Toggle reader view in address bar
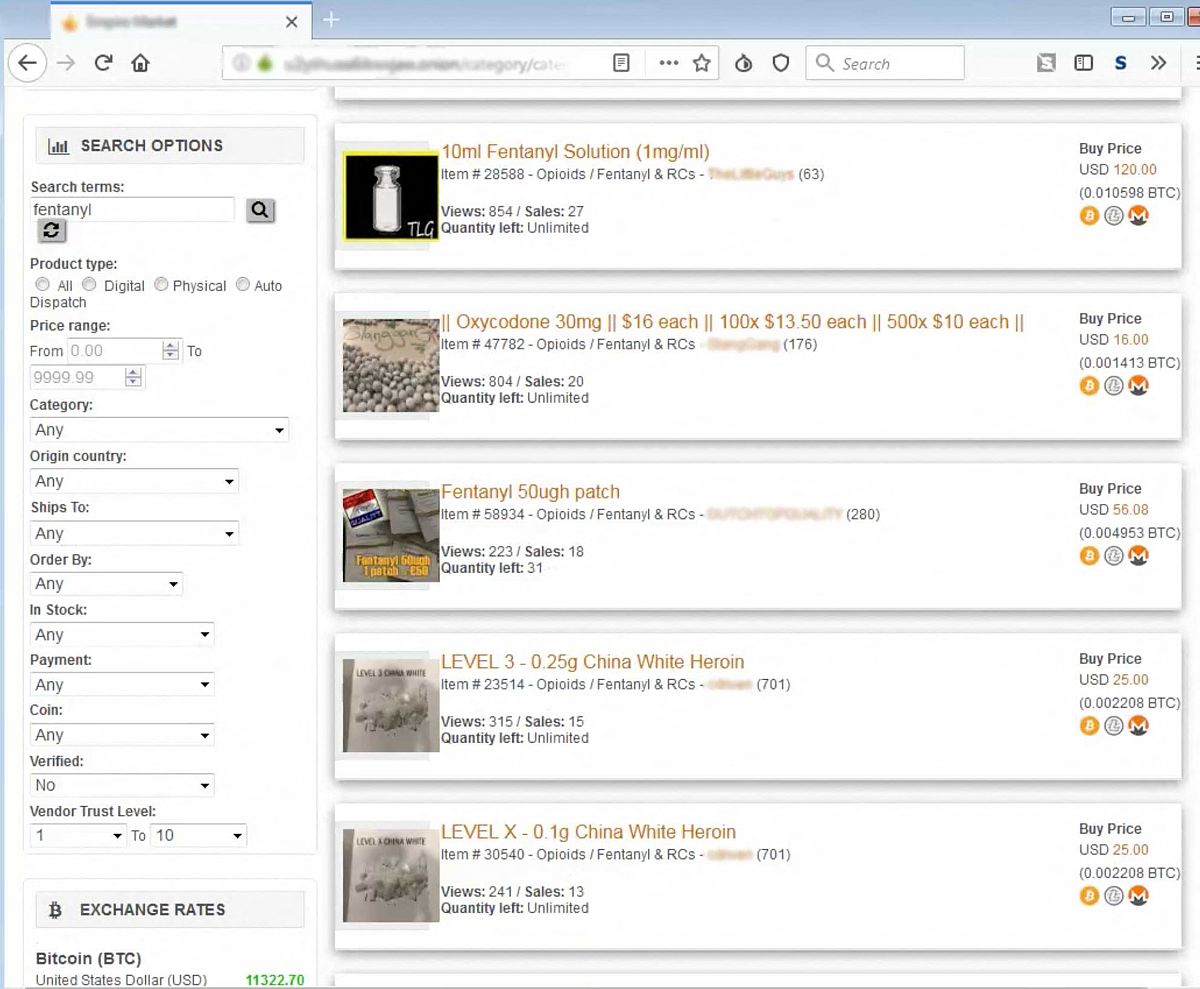Viewport: 1200px width, 989px height. tap(621, 63)
